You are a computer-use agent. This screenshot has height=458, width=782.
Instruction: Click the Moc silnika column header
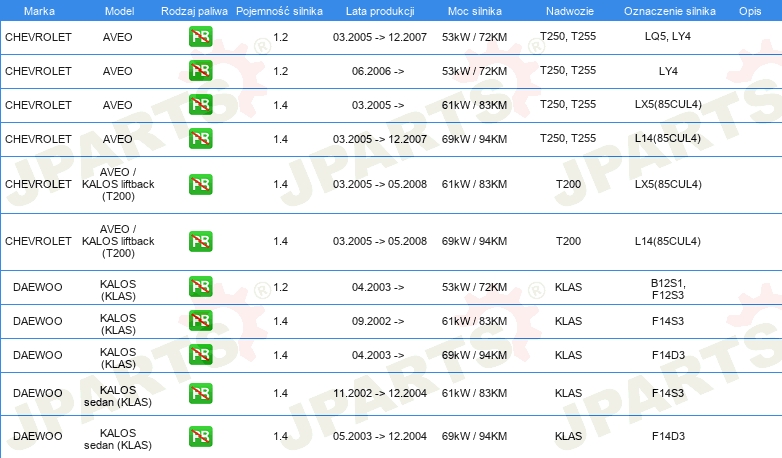click(475, 11)
